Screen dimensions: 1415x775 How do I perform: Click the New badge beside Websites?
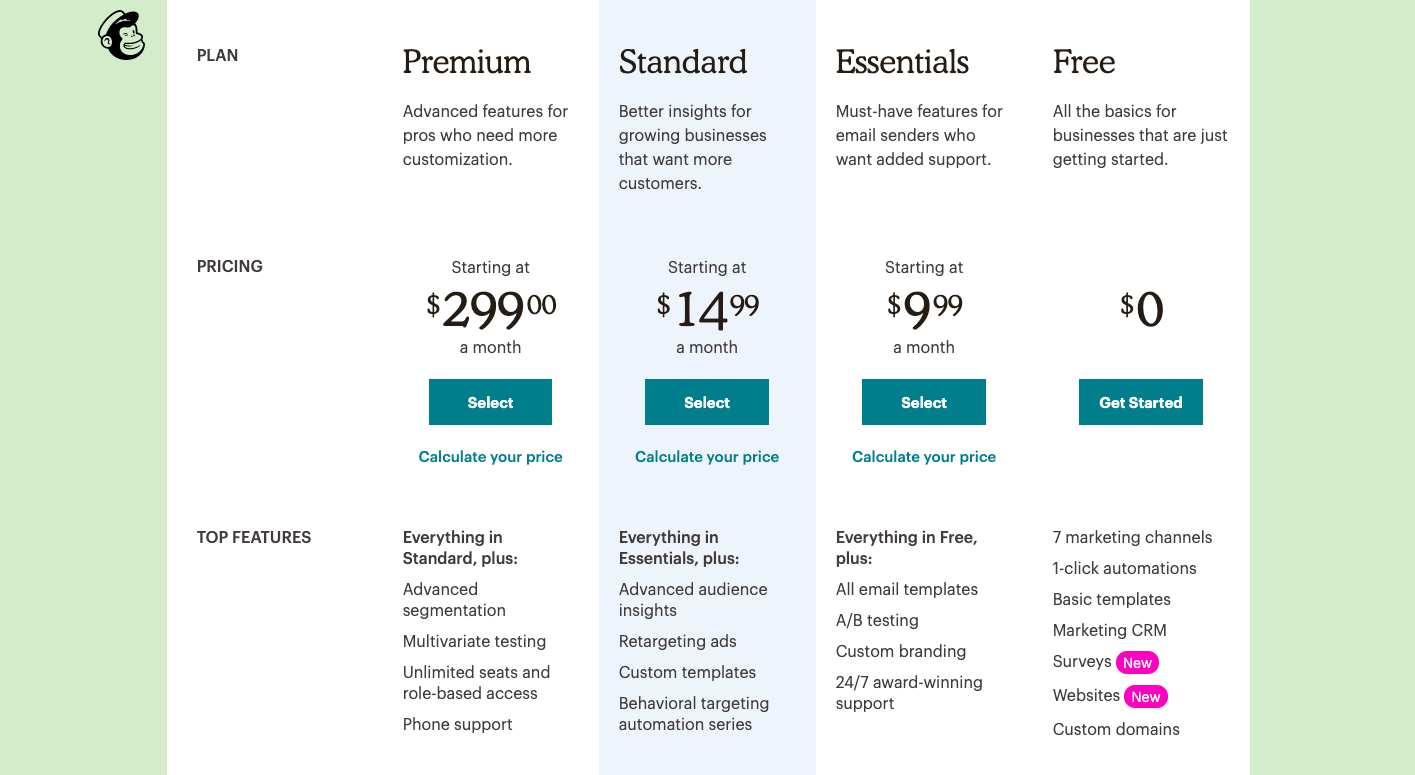click(1146, 697)
